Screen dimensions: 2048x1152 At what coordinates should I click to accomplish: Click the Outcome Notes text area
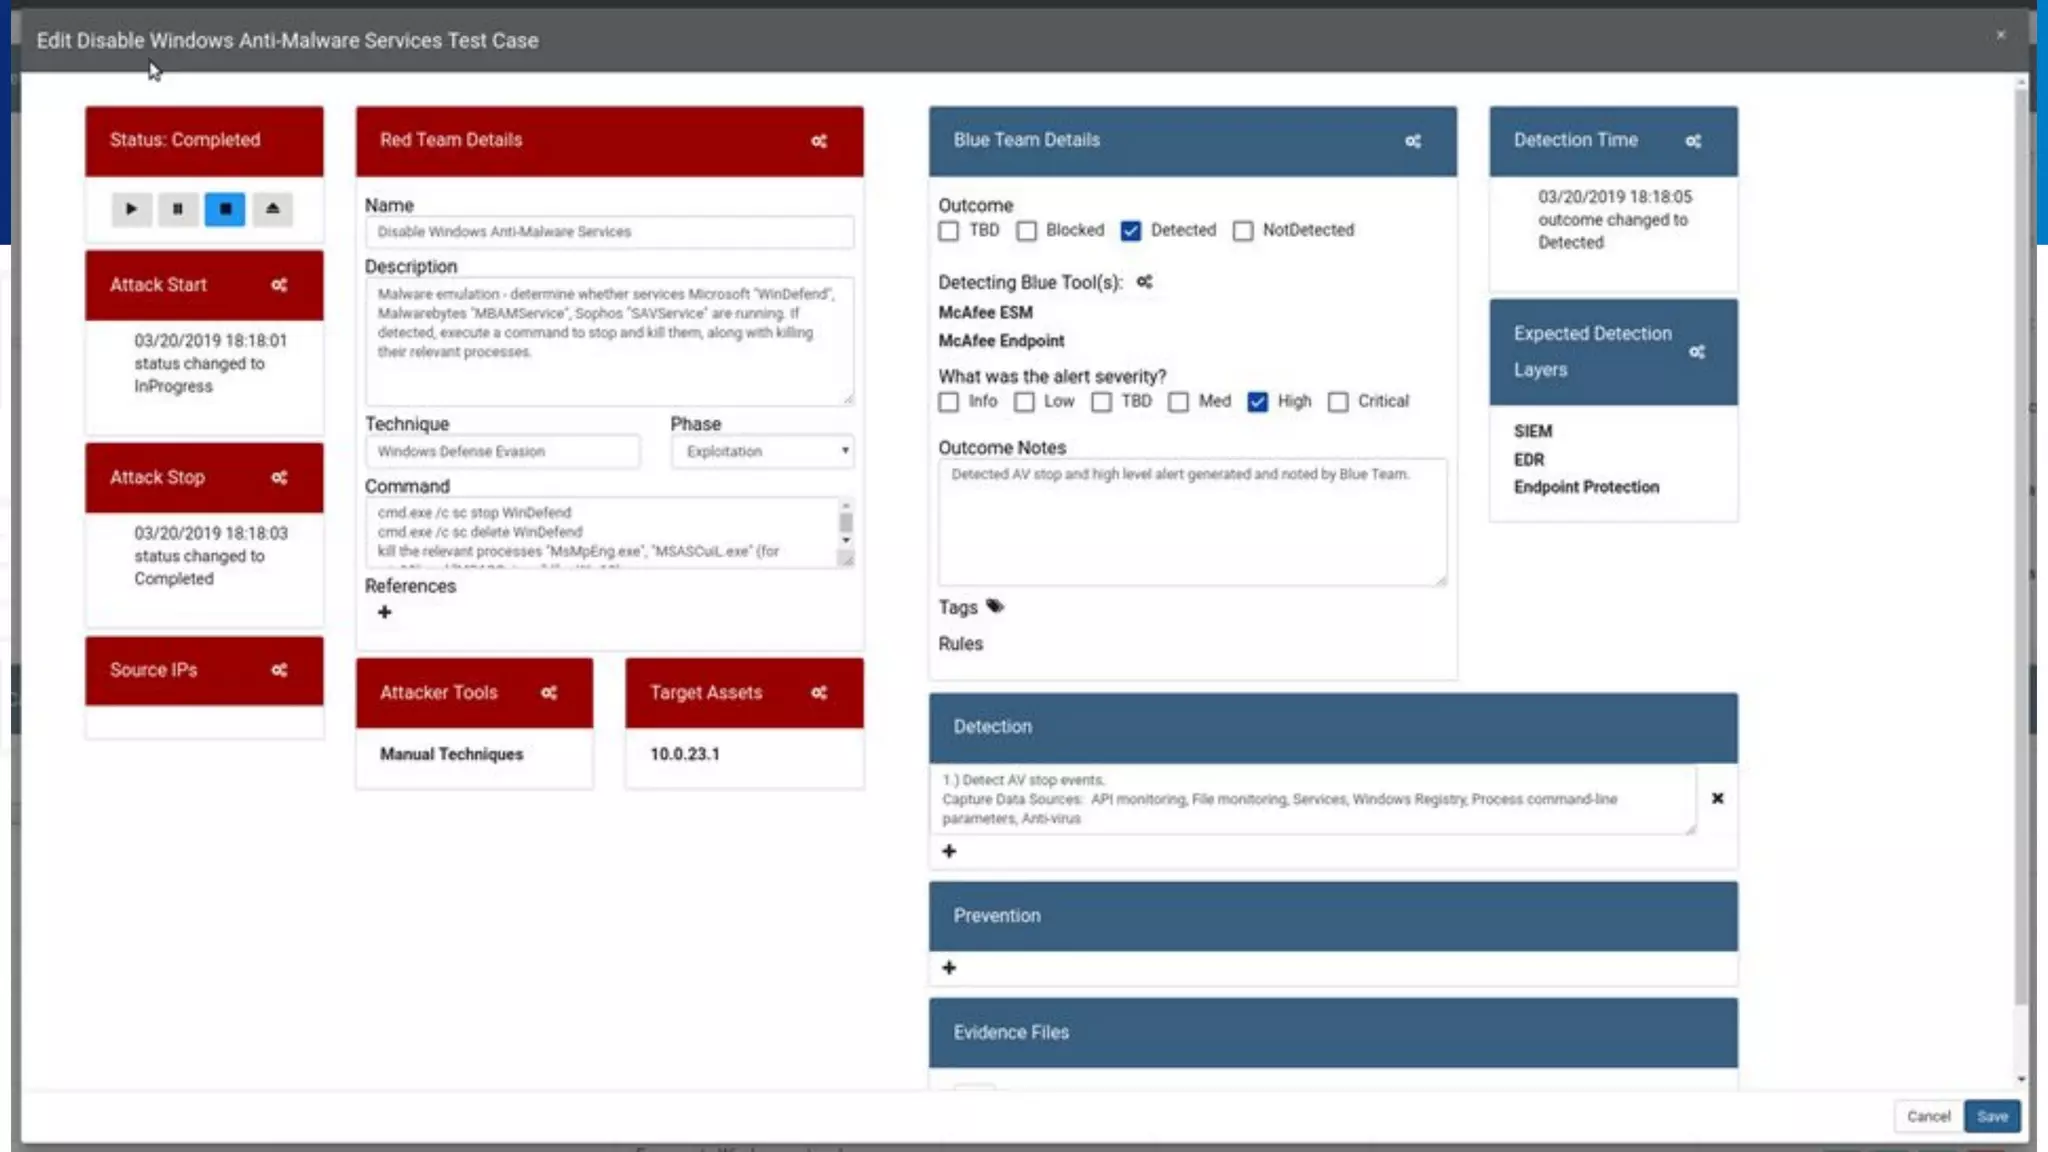pos(1191,522)
